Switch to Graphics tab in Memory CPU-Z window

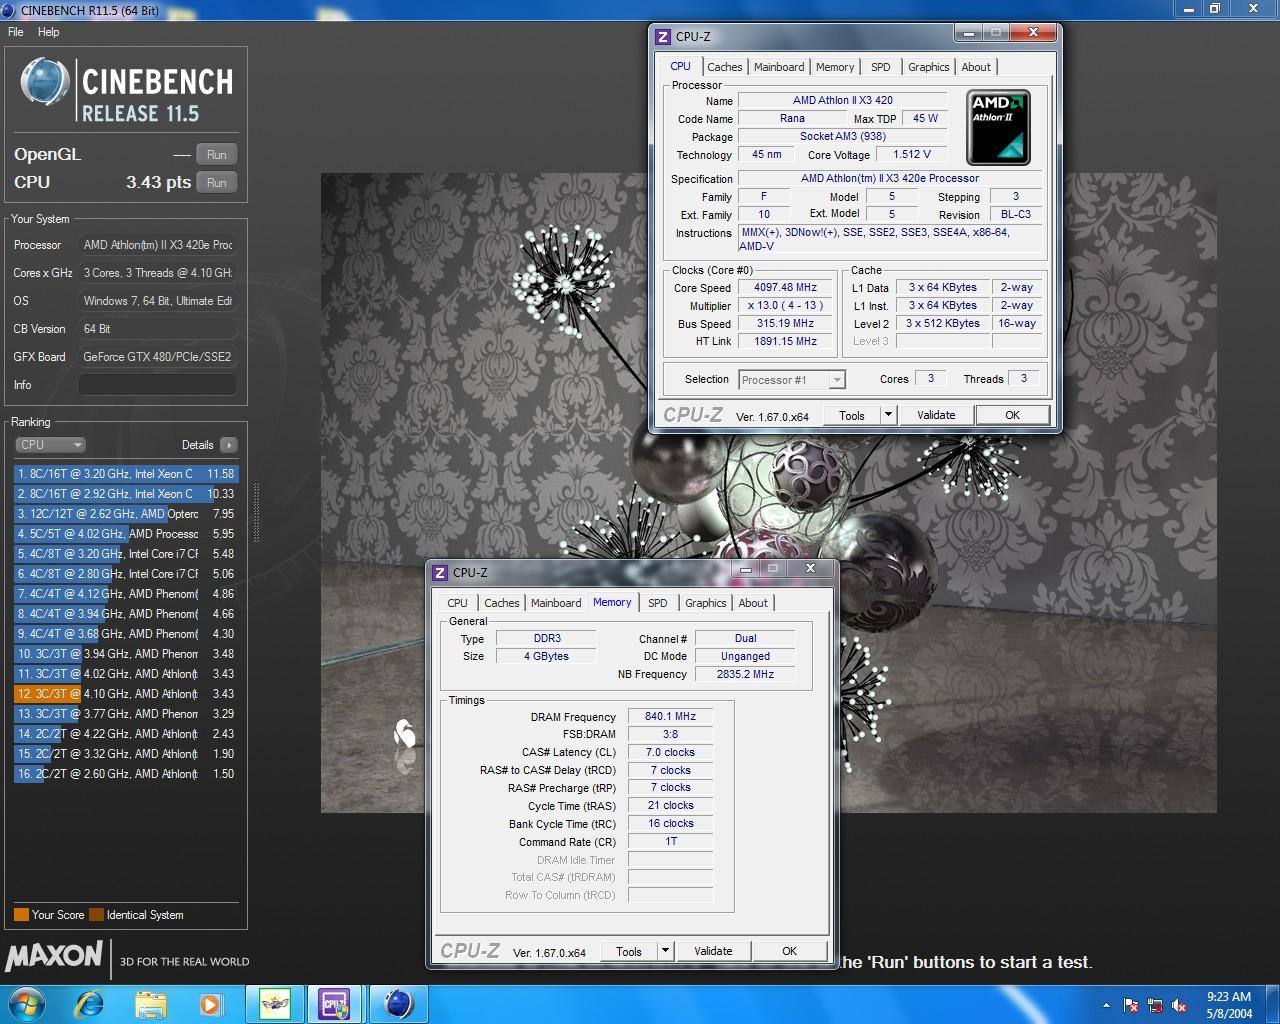(706, 603)
